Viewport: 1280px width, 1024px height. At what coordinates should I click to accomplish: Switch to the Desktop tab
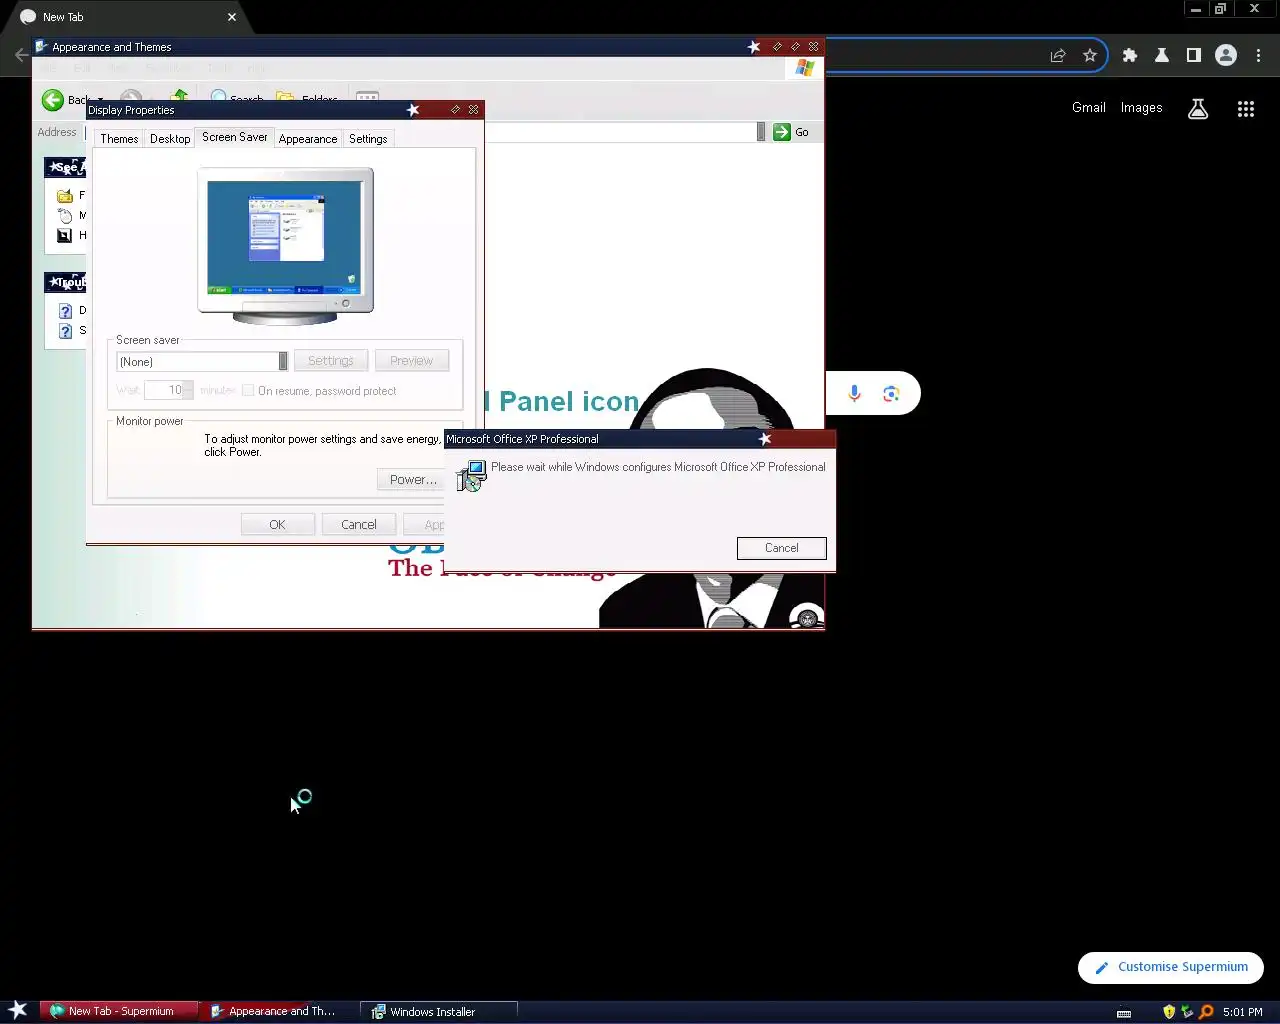170,139
